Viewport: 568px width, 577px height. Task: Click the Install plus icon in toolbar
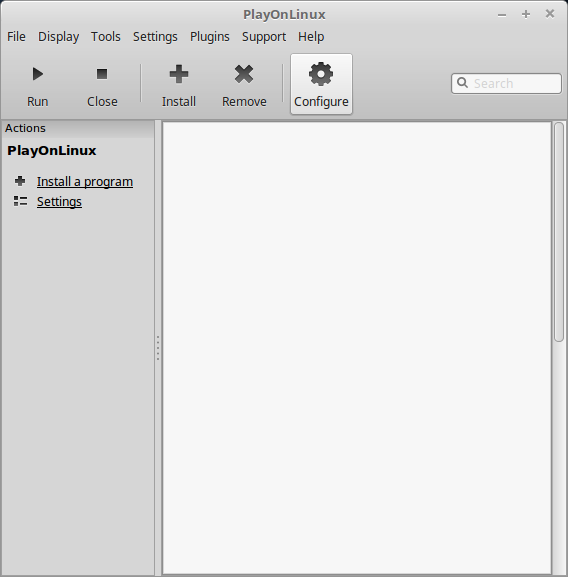click(179, 74)
